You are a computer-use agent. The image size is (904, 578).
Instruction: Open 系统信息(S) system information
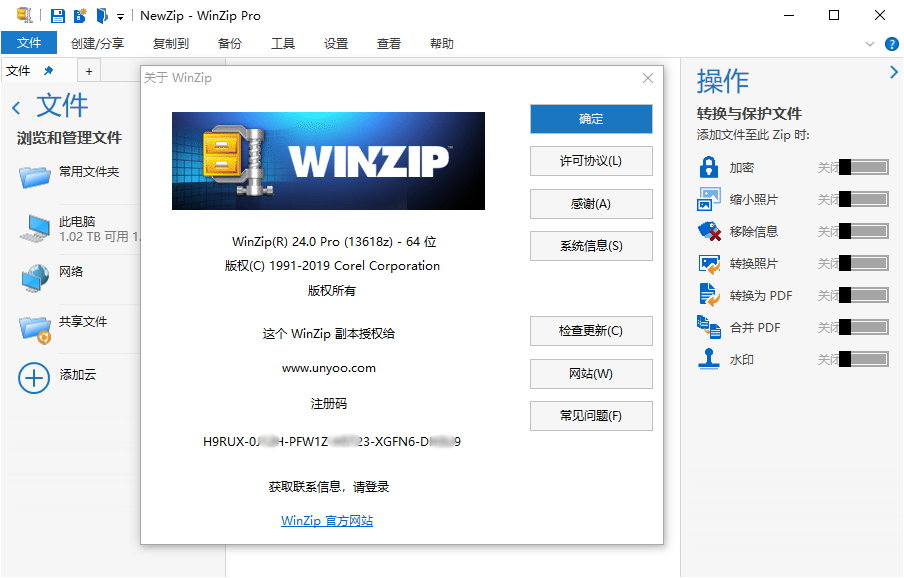pyautogui.click(x=591, y=246)
